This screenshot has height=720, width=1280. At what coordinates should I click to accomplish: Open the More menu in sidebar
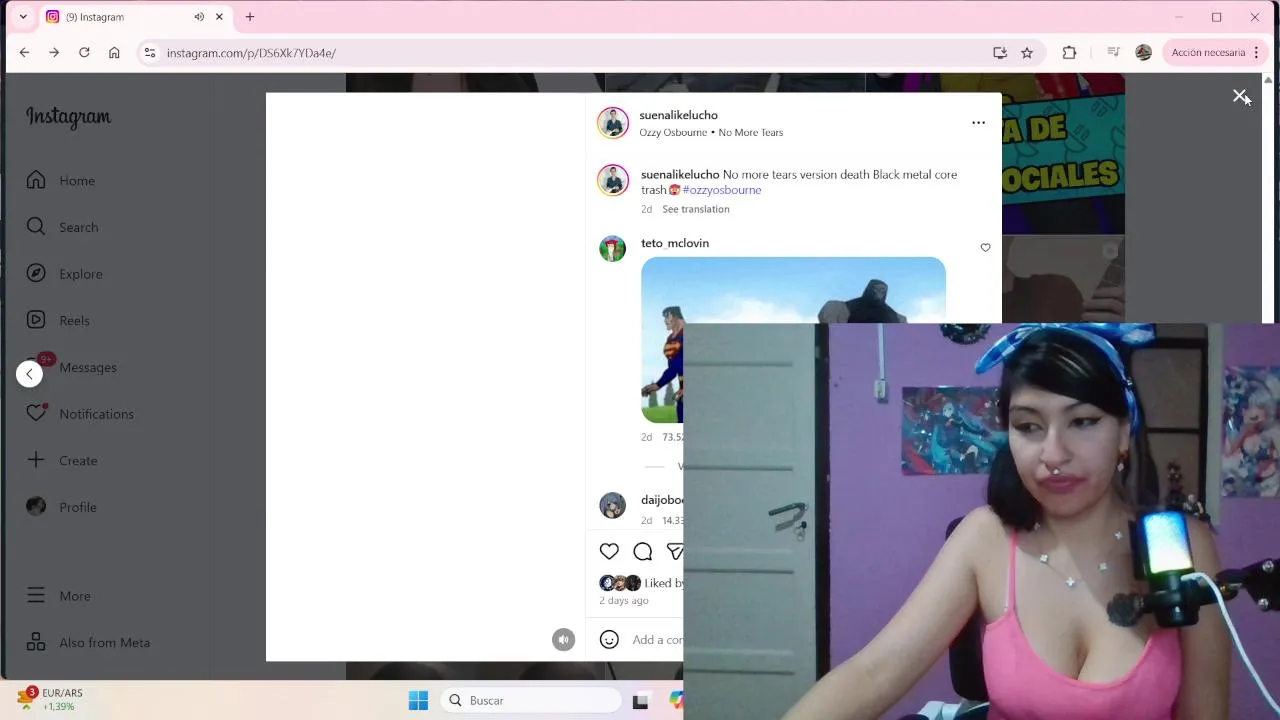pyautogui.click(x=59, y=595)
